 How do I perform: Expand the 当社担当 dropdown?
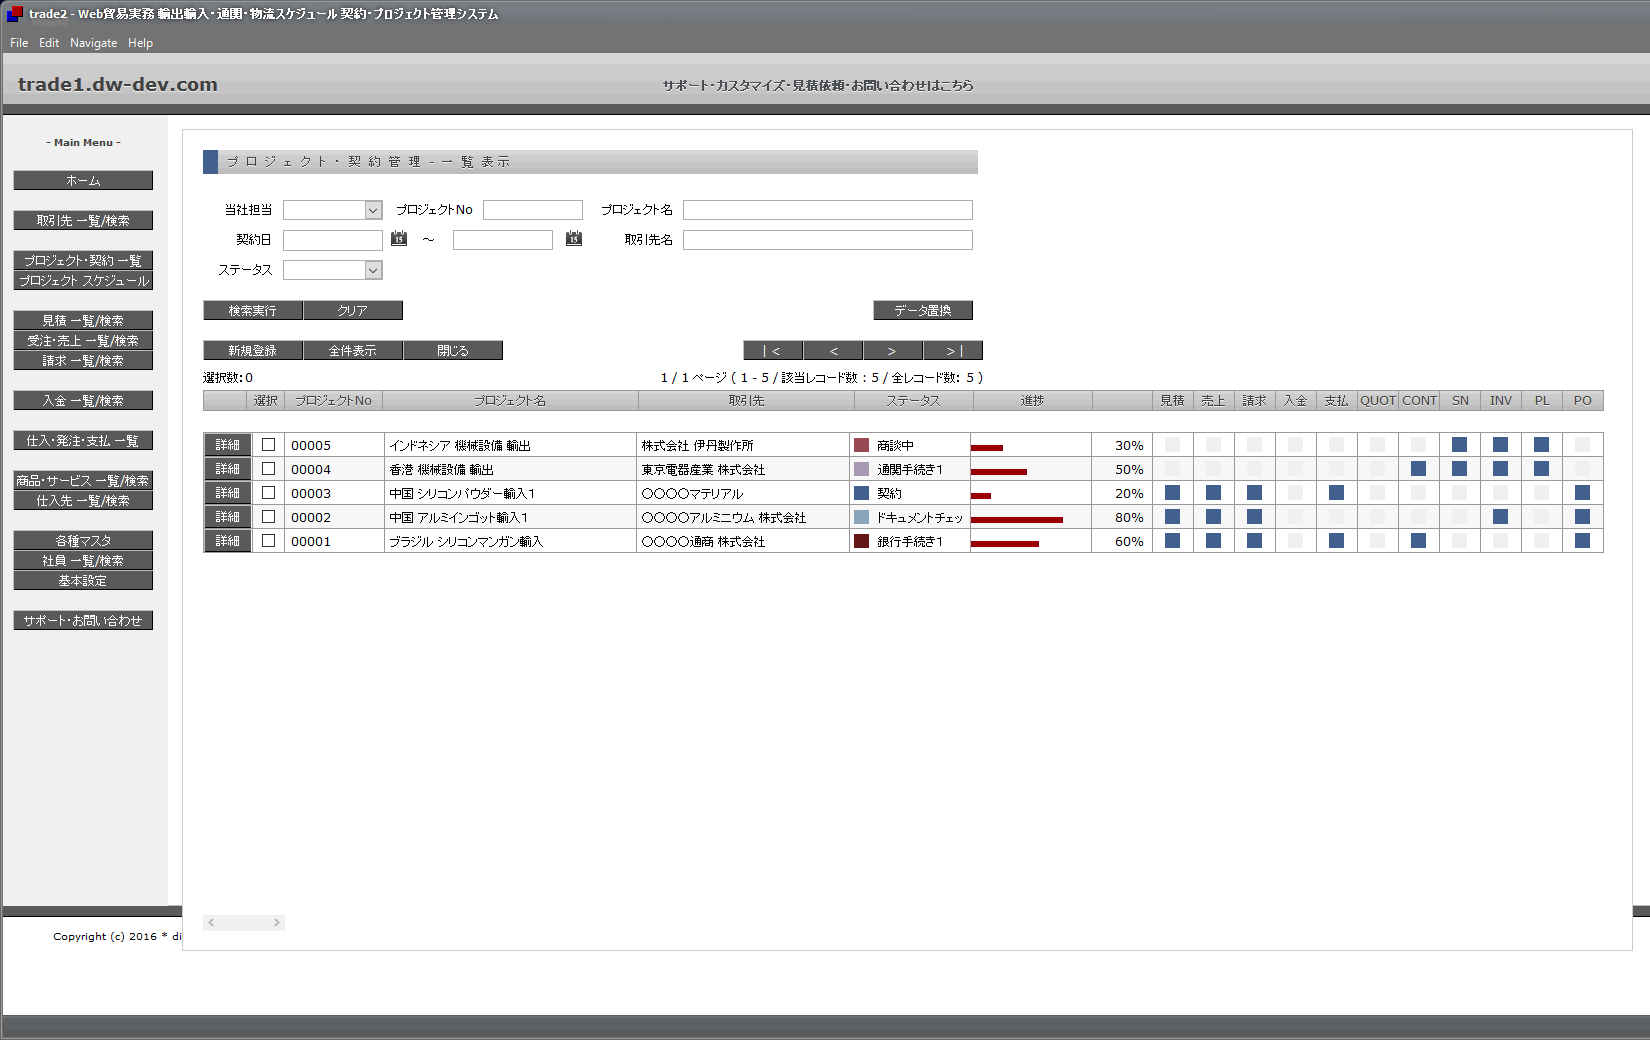pos(373,210)
